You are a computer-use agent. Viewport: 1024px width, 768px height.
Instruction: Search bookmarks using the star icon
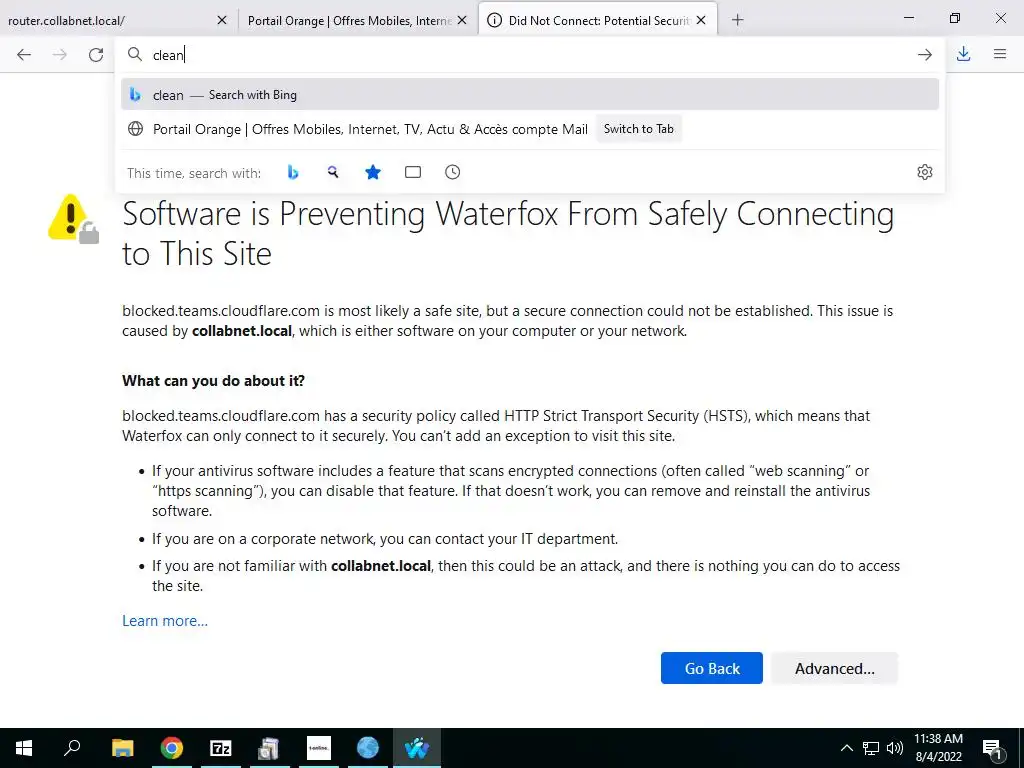pyautogui.click(x=373, y=172)
